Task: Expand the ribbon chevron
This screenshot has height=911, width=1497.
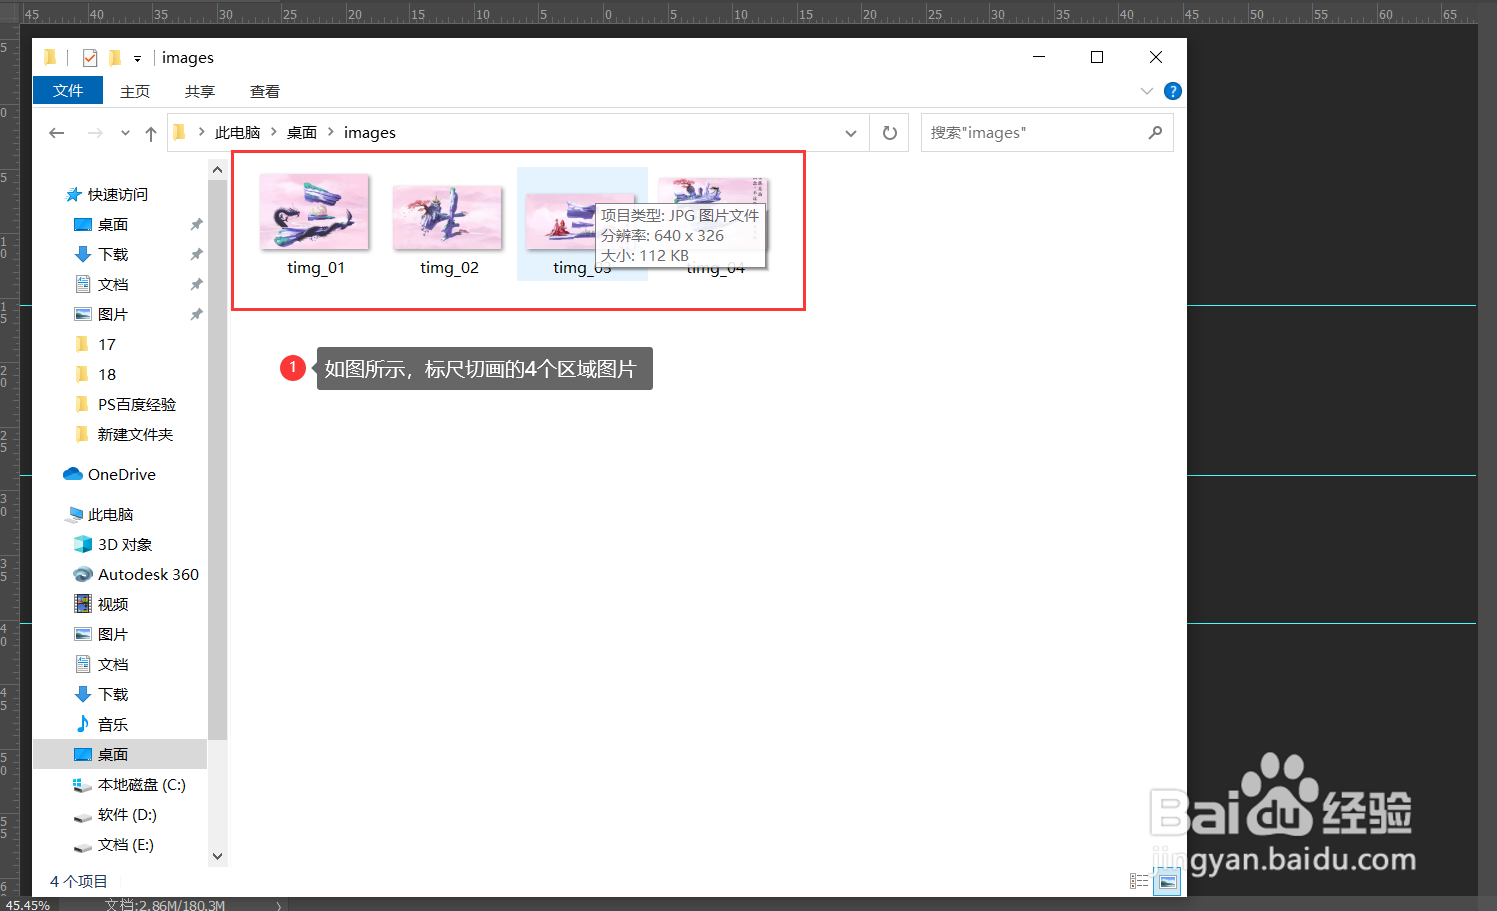Action: coord(1147,91)
